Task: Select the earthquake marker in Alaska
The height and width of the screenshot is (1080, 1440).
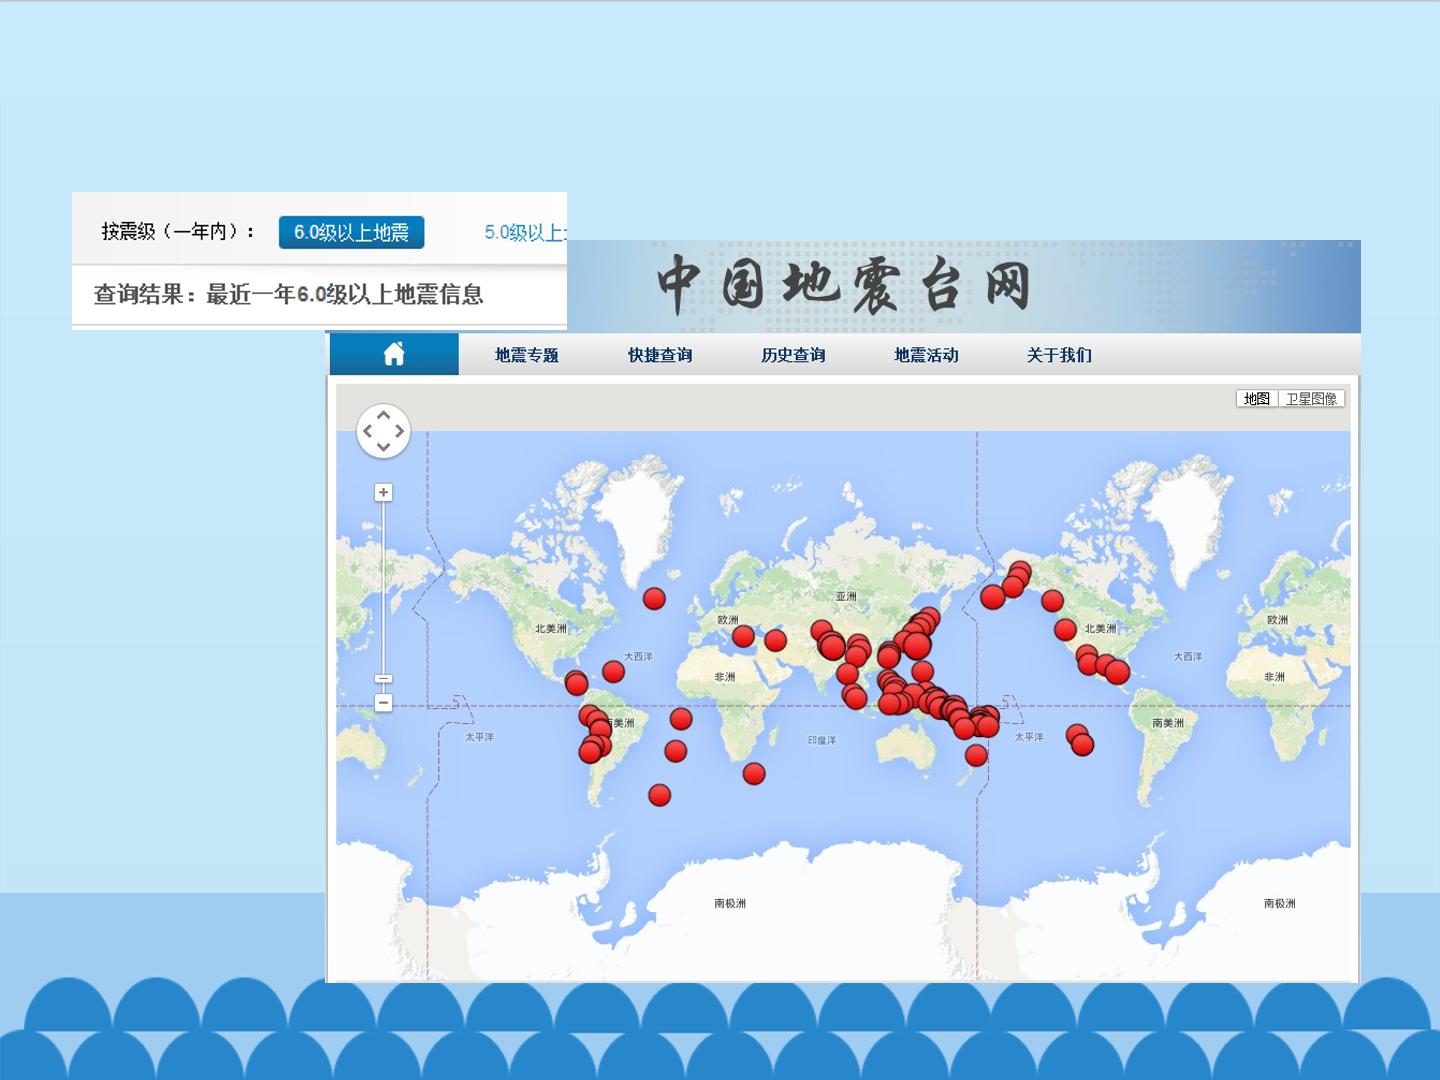Action: [x=1019, y=573]
